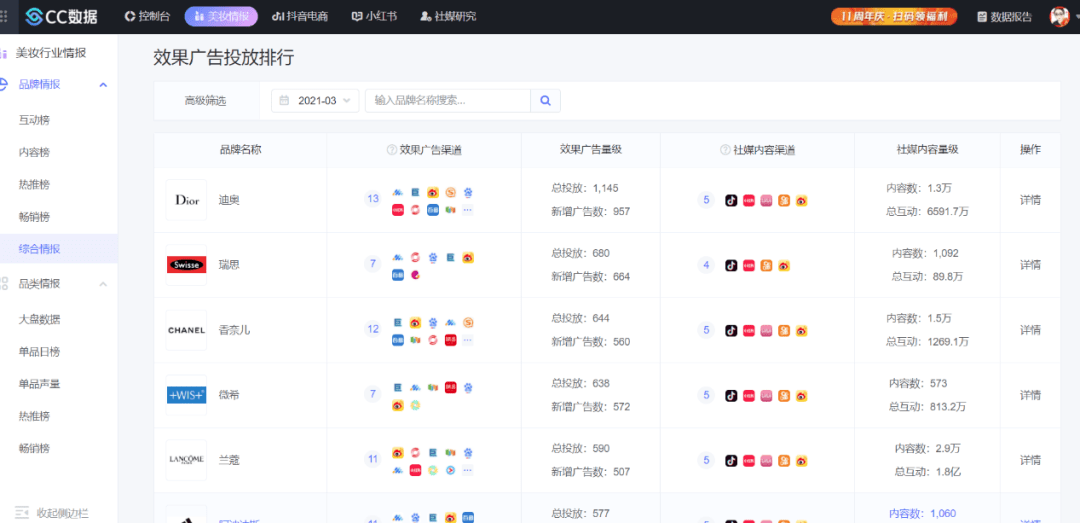The image size is (1080, 523).
Task: Switch to the 抖音电商 top tab
Action: tap(300, 17)
